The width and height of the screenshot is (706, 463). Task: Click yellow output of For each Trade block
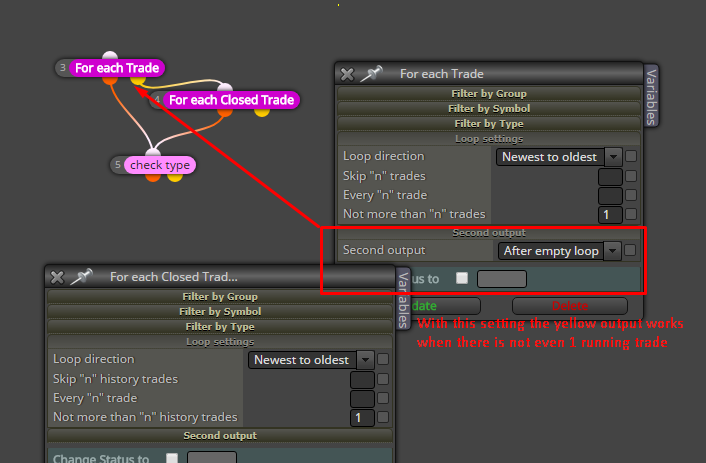[138, 81]
